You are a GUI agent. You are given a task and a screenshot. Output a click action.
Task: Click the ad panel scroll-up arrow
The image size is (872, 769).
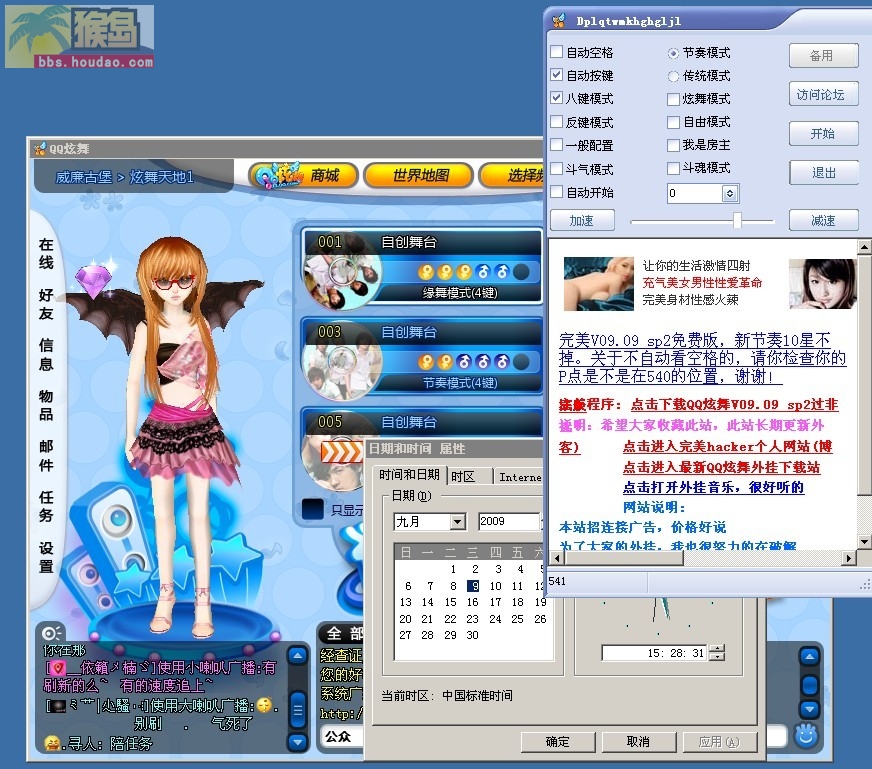click(x=864, y=246)
